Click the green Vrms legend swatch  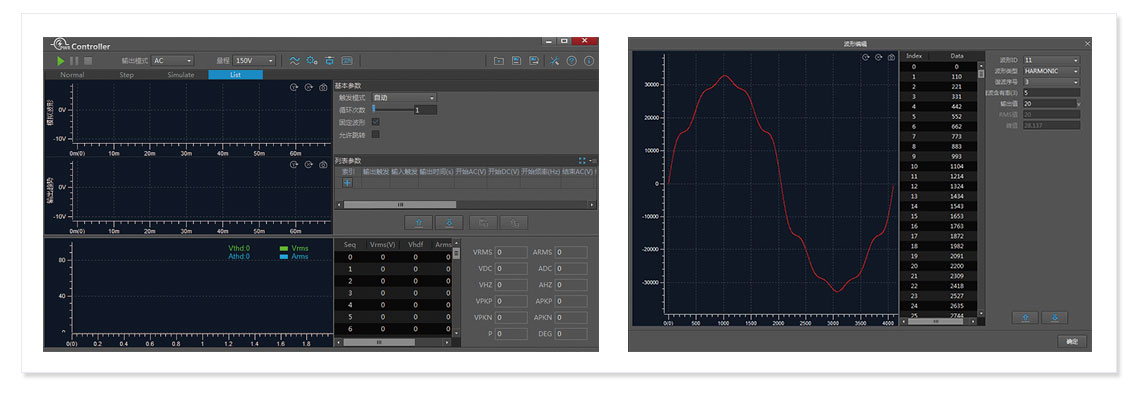283,248
